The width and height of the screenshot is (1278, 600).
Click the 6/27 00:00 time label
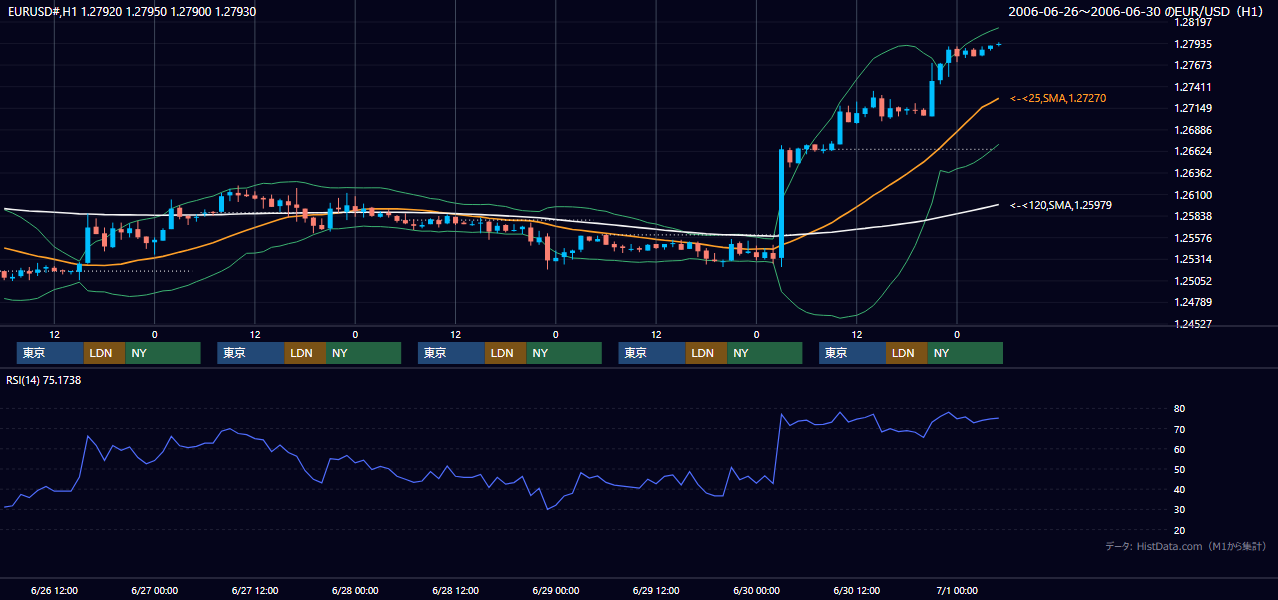154,590
